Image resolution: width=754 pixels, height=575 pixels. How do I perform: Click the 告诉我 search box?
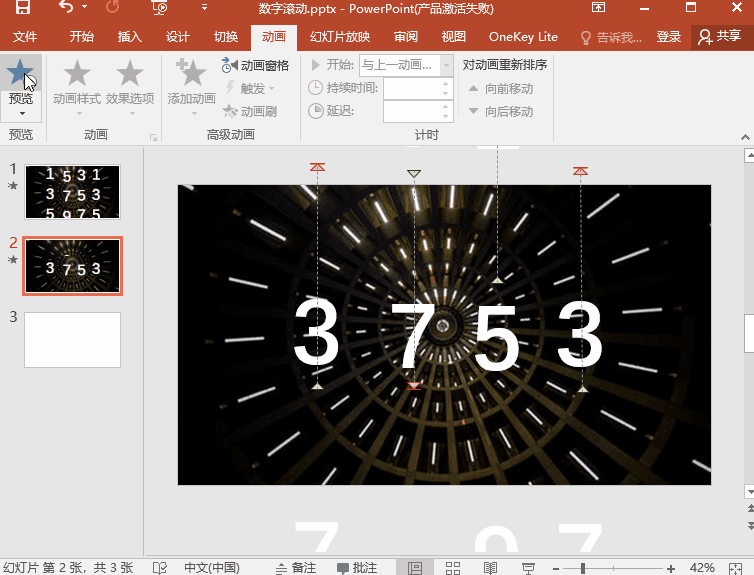click(611, 37)
